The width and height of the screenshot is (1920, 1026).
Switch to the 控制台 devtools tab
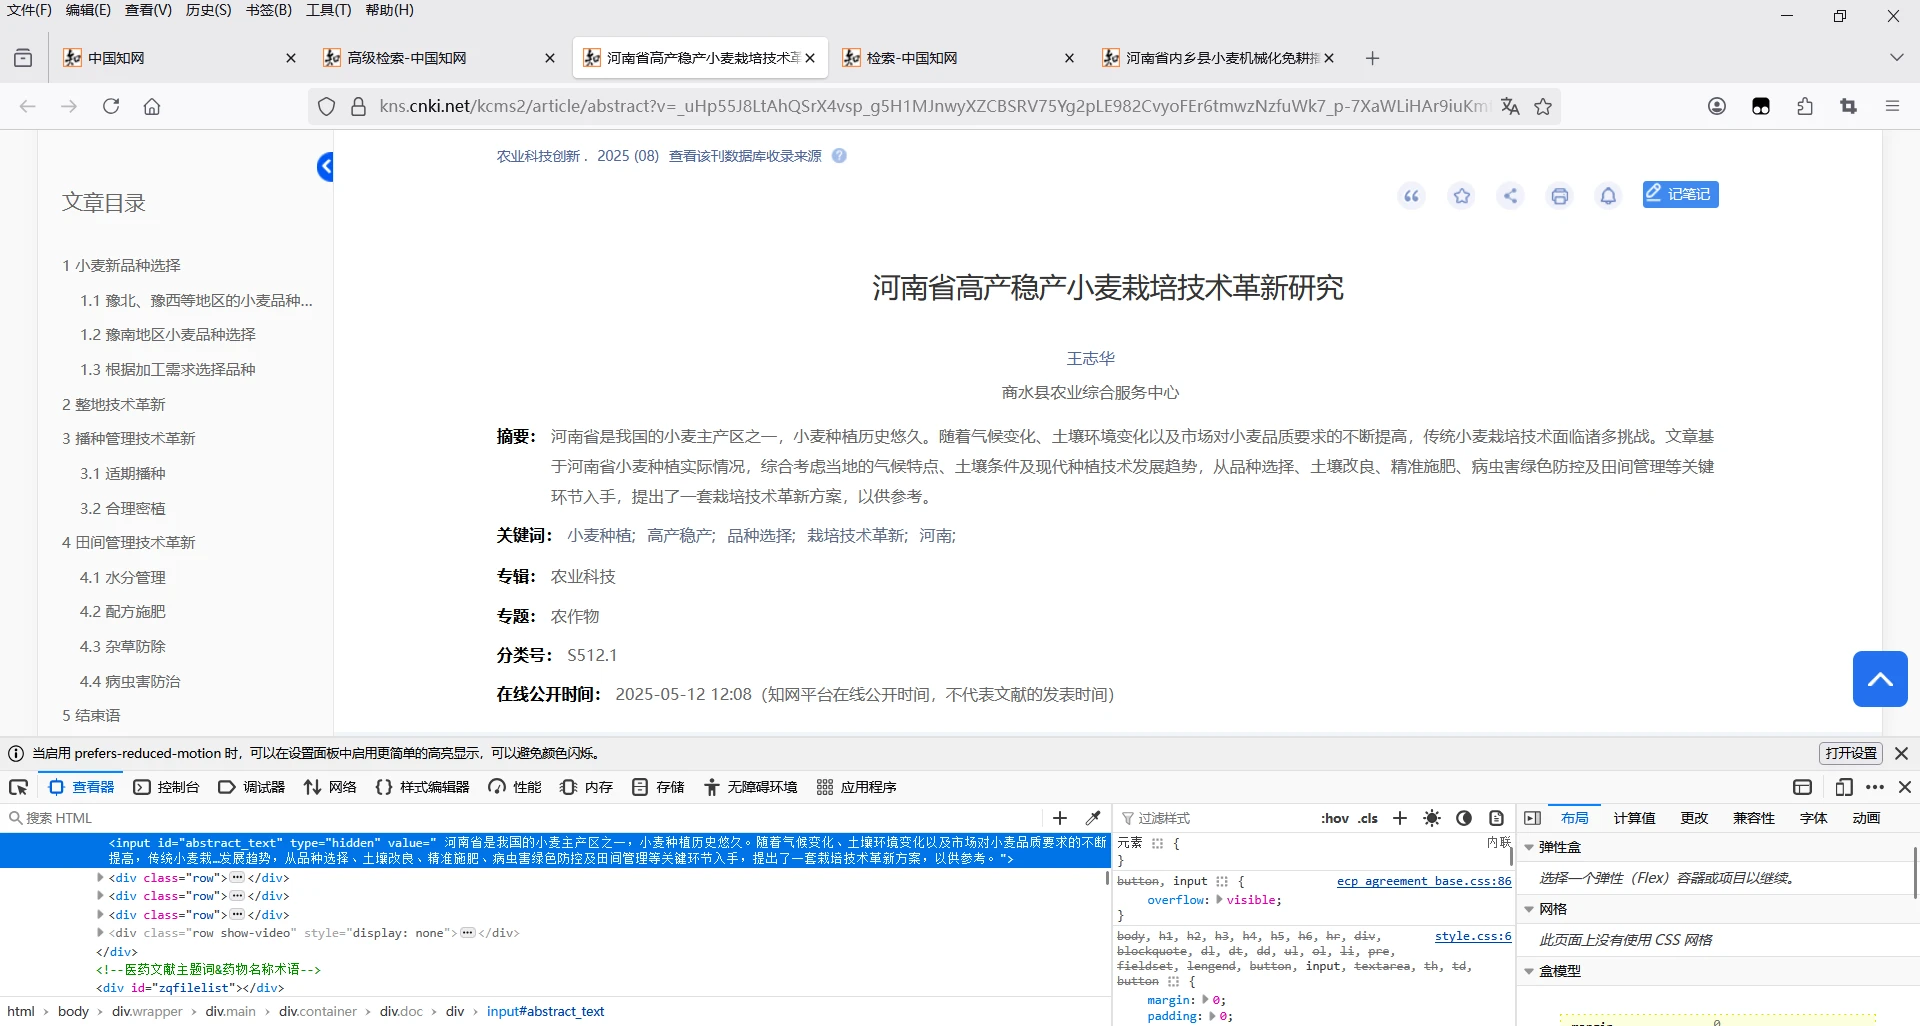click(167, 787)
